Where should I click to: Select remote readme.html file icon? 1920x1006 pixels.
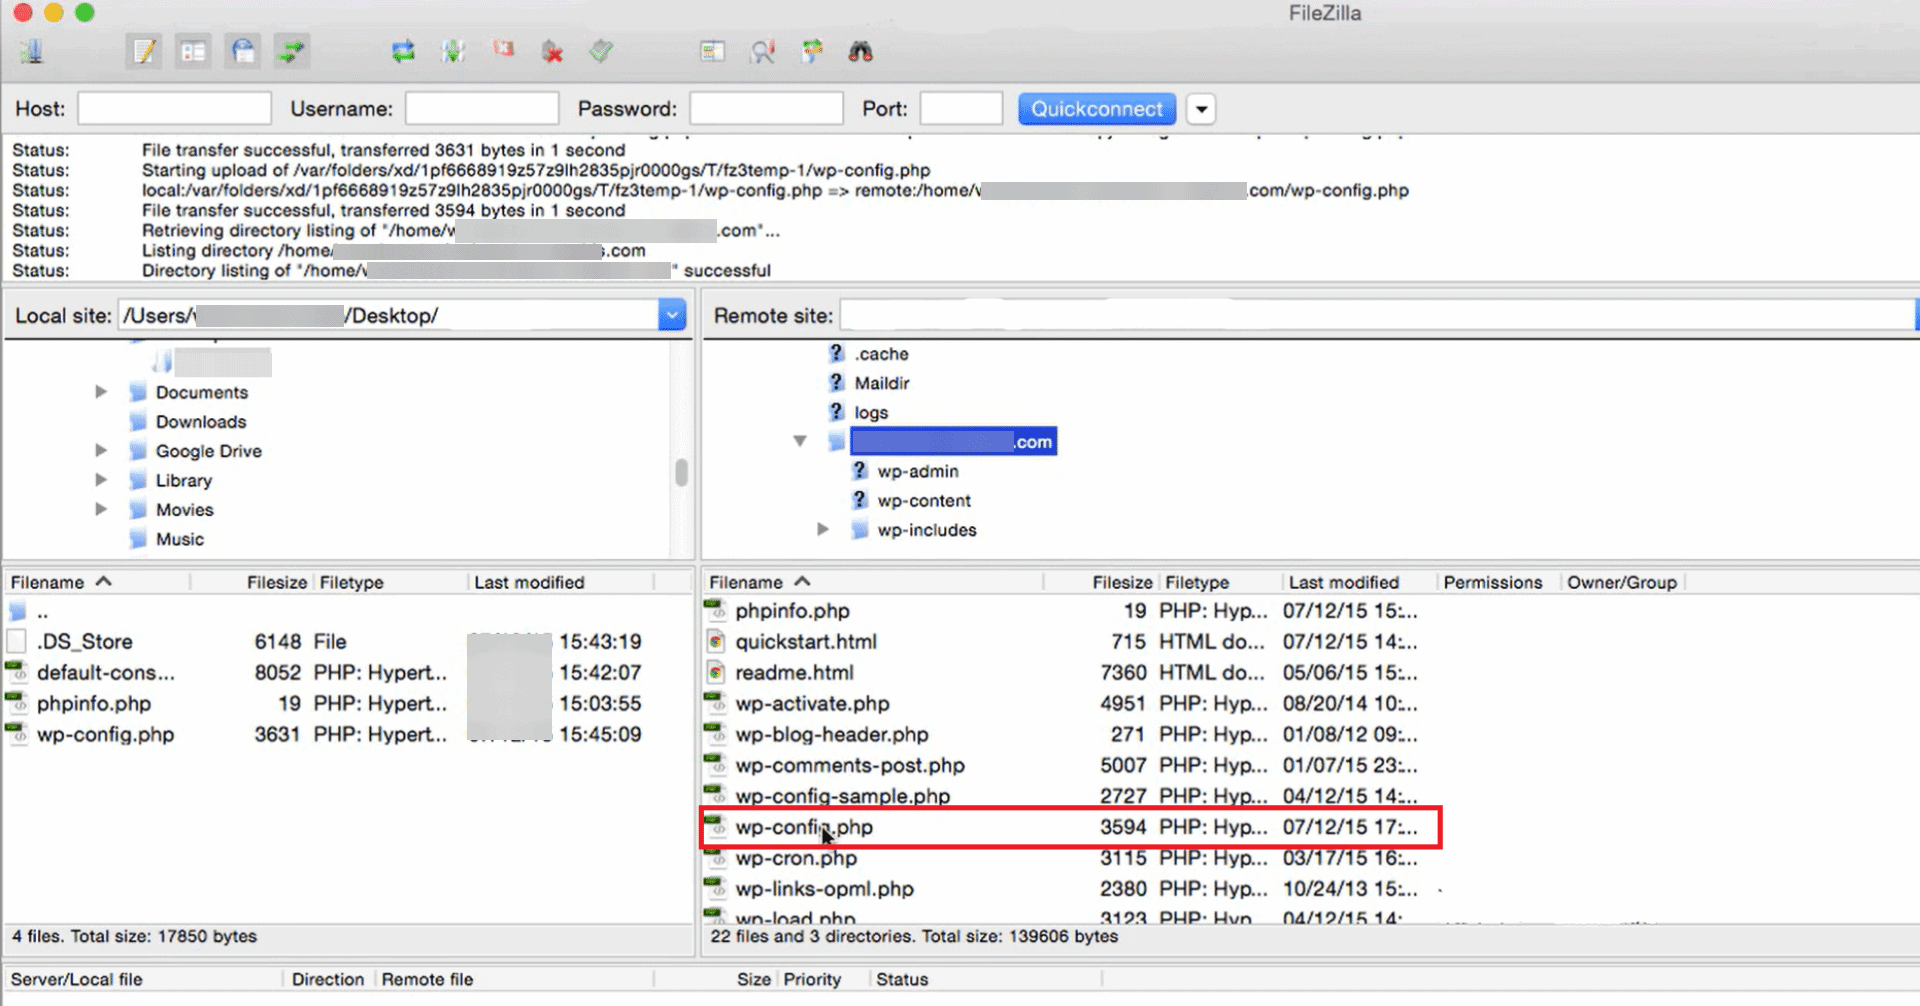pyautogui.click(x=715, y=672)
